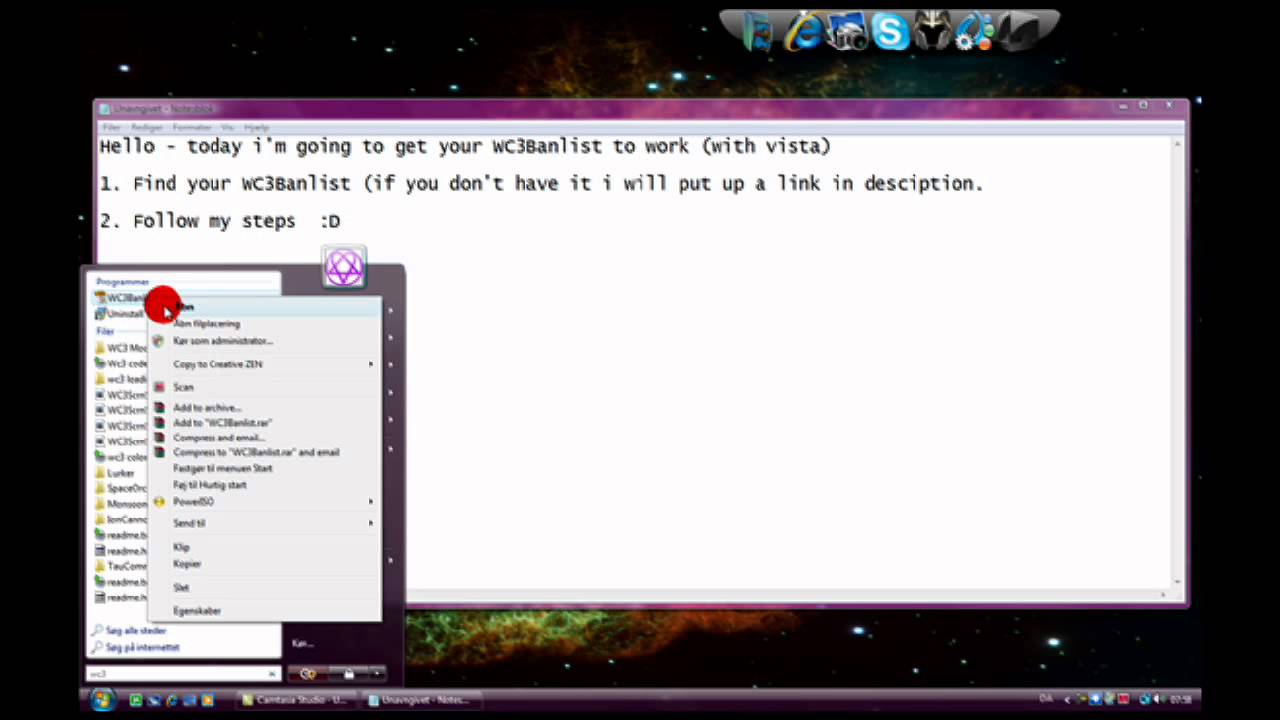Open shutdown options arrow in Start menu
Image resolution: width=1280 pixels, height=720 pixels.
[x=376, y=674]
